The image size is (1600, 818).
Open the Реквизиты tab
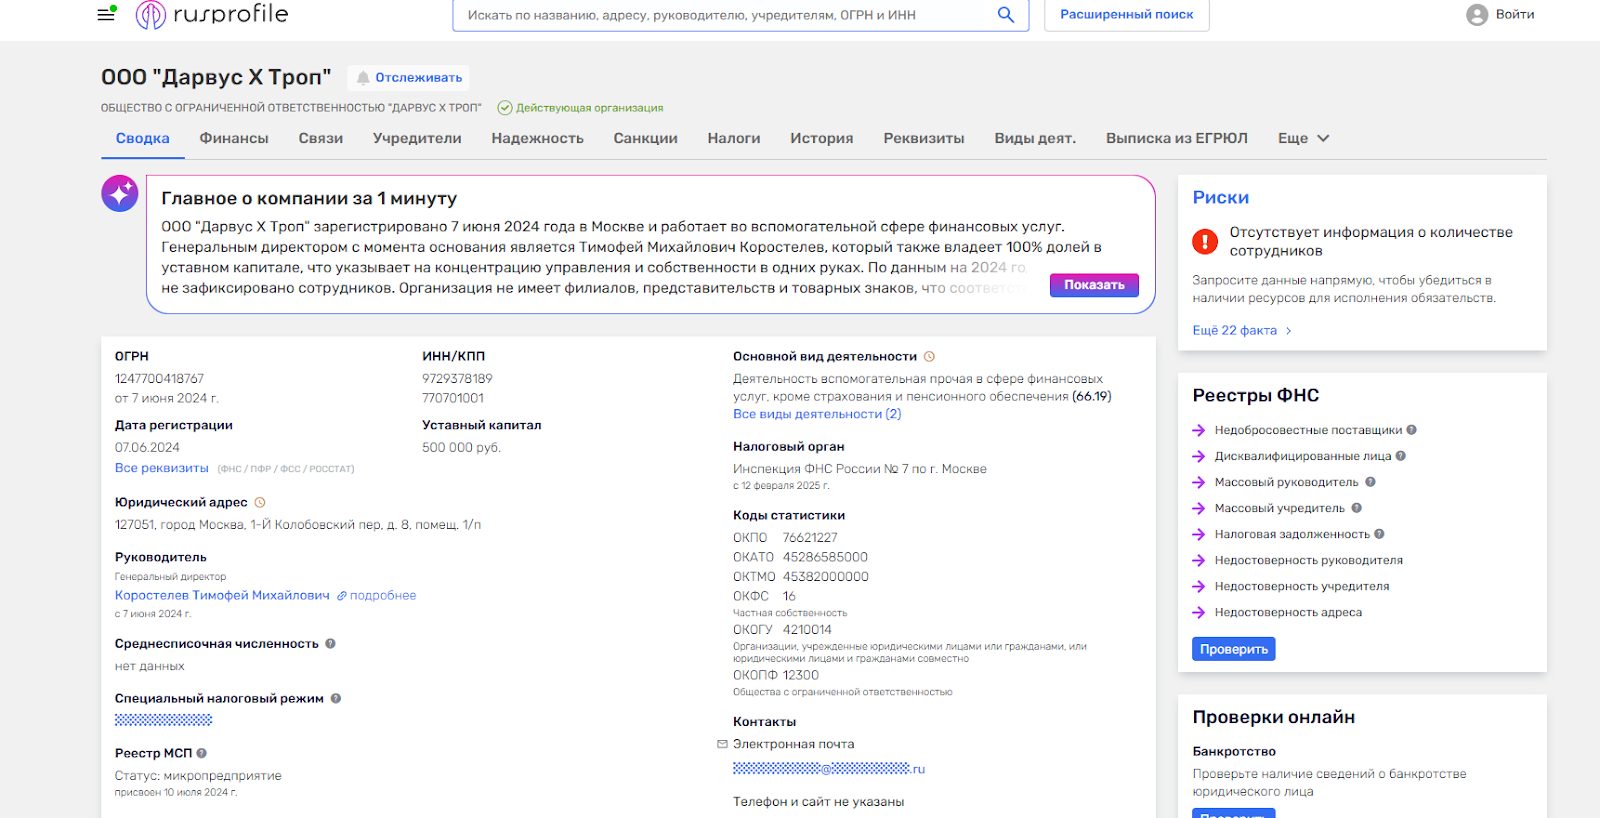(924, 139)
